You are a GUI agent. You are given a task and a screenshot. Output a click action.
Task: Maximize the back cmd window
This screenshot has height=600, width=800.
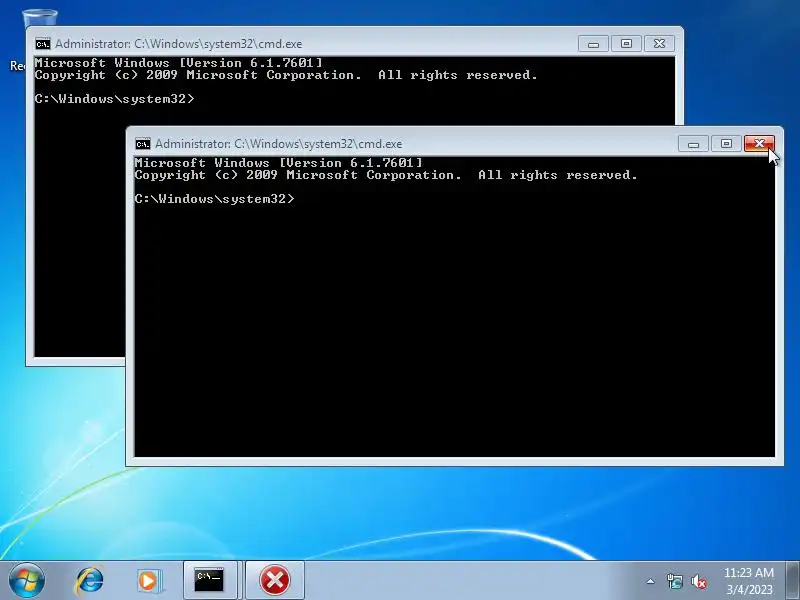626,44
